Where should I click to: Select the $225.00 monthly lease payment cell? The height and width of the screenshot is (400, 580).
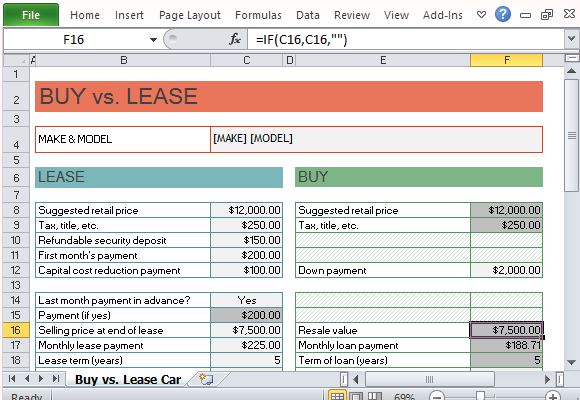pyautogui.click(x=247, y=345)
